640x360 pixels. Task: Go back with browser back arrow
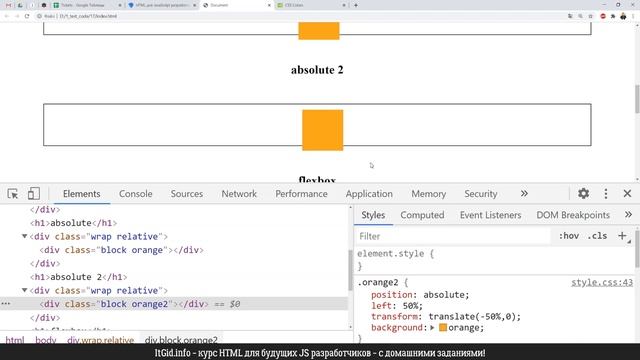[x=7, y=16]
